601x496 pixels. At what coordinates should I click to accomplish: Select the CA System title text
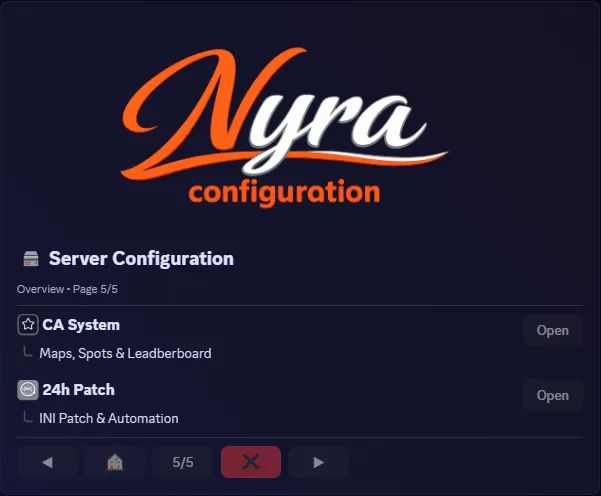[81, 325]
